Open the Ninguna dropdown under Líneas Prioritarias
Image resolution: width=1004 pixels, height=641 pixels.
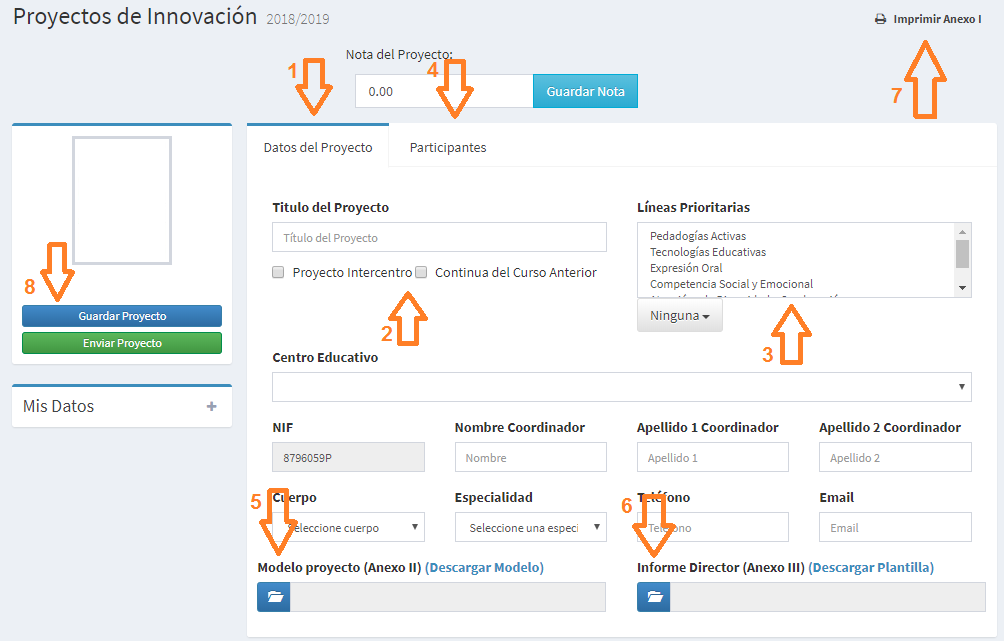(x=680, y=315)
